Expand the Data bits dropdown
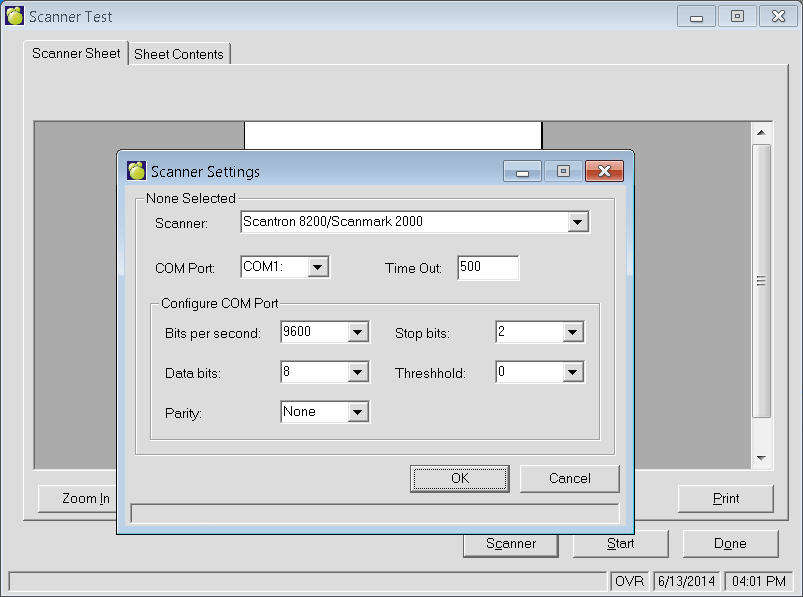 click(358, 372)
